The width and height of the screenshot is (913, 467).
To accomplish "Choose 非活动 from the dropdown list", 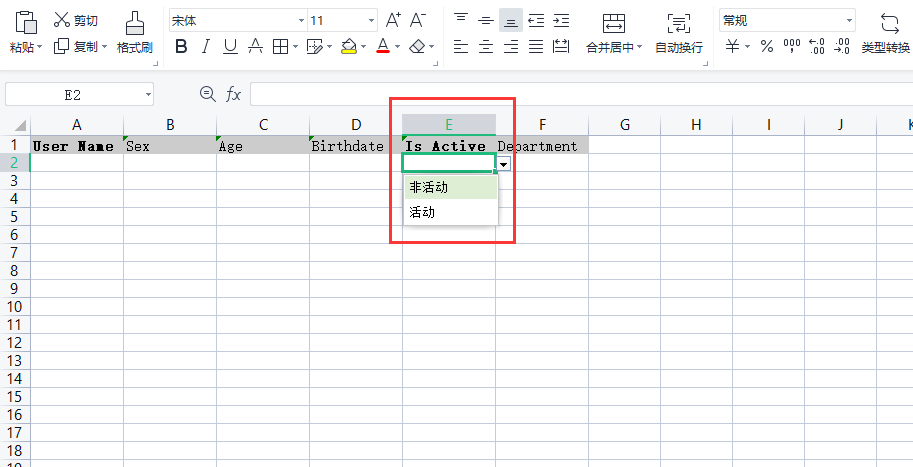I will tap(451, 187).
